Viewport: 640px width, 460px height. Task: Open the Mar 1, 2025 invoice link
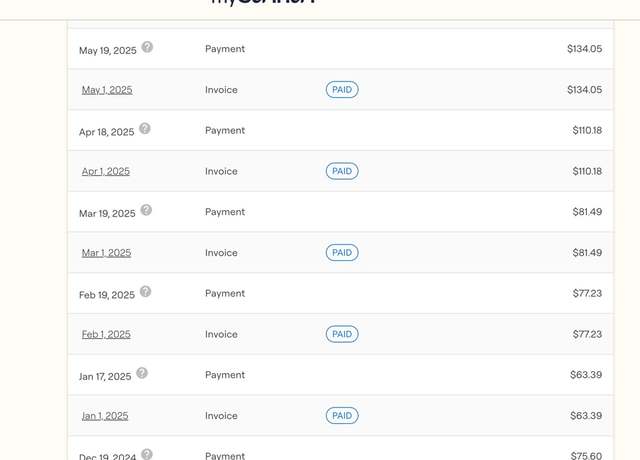[x=107, y=253]
